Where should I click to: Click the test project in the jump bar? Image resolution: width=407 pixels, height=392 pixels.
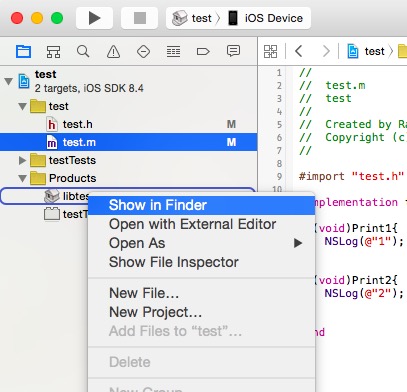[x=366, y=51]
